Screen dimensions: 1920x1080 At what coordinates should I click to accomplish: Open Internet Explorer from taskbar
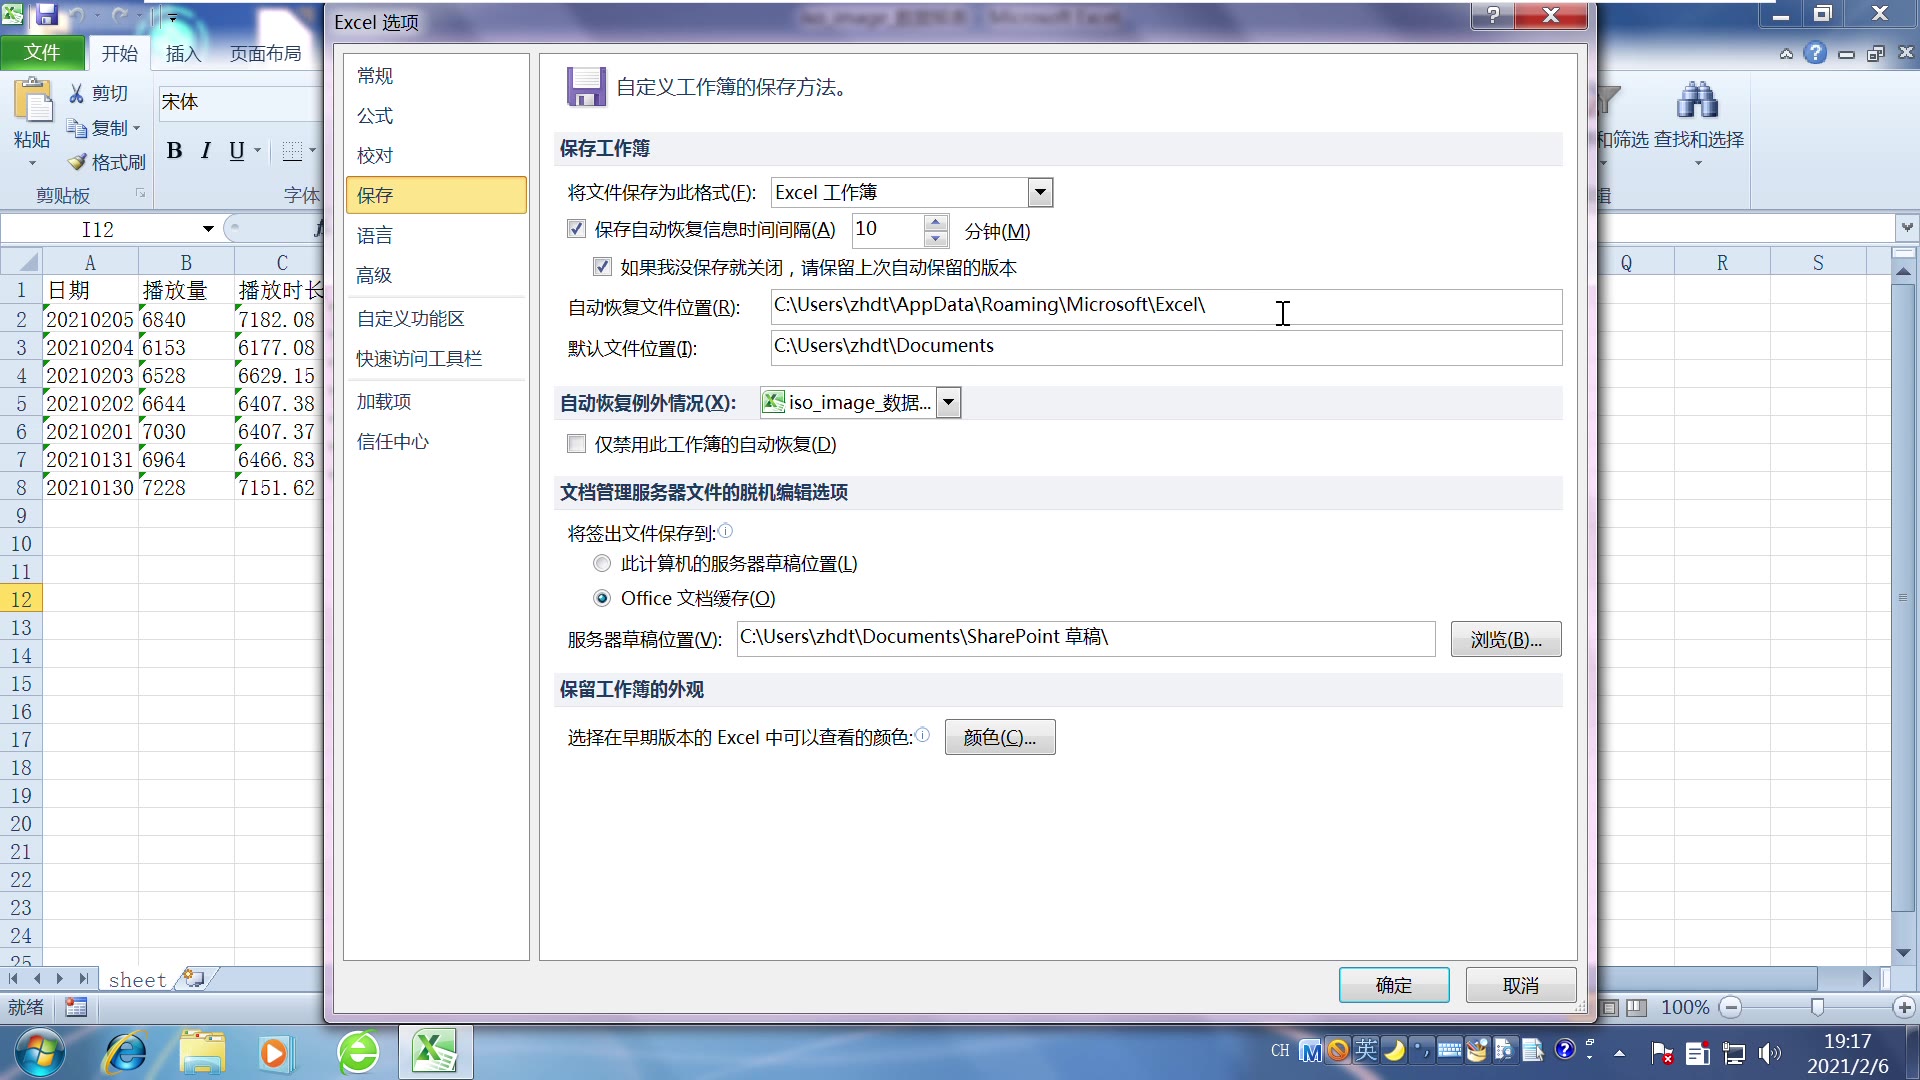click(x=125, y=1053)
